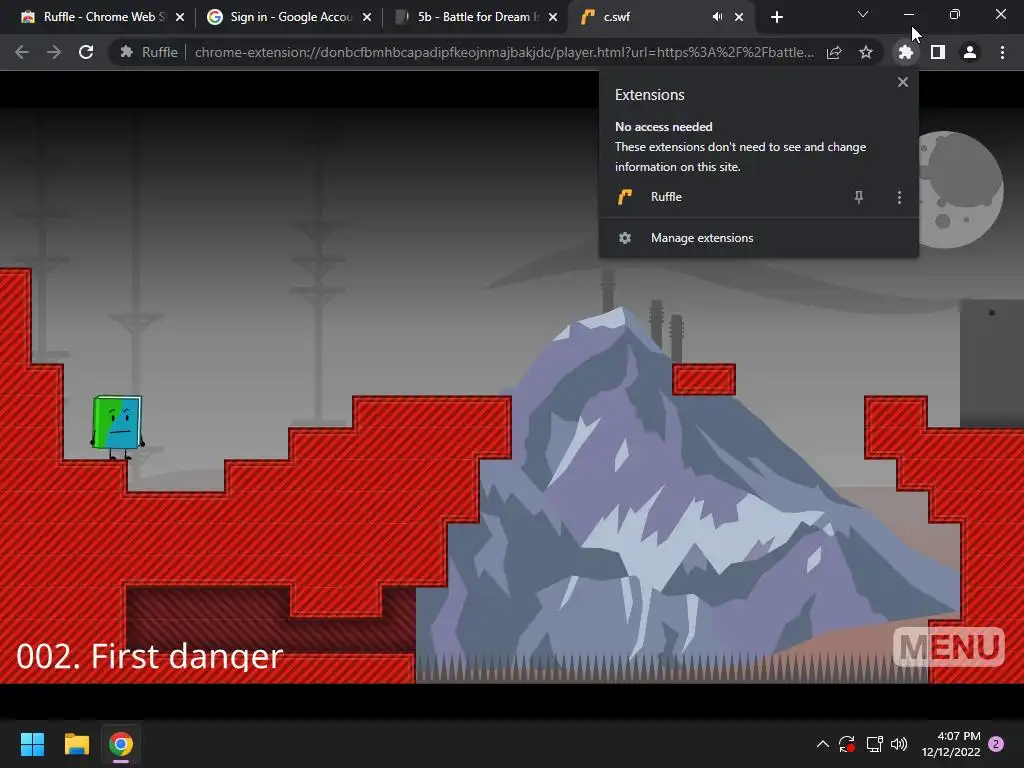The width and height of the screenshot is (1024, 768).
Task: Click the floating red block platform
Action: point(704,379)
